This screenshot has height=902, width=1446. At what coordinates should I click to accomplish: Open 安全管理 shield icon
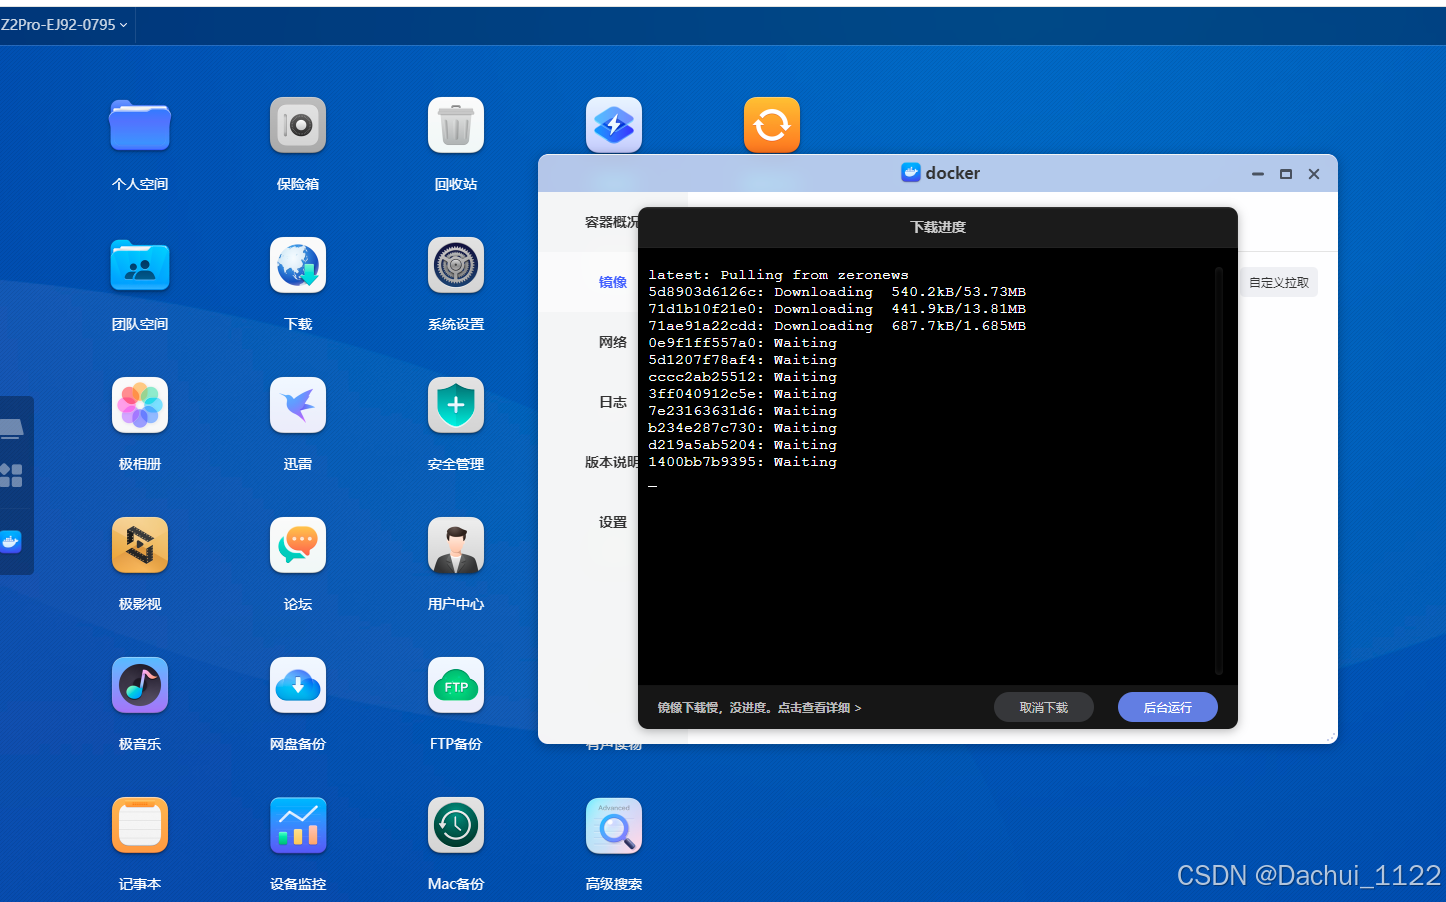coord(456,405)
